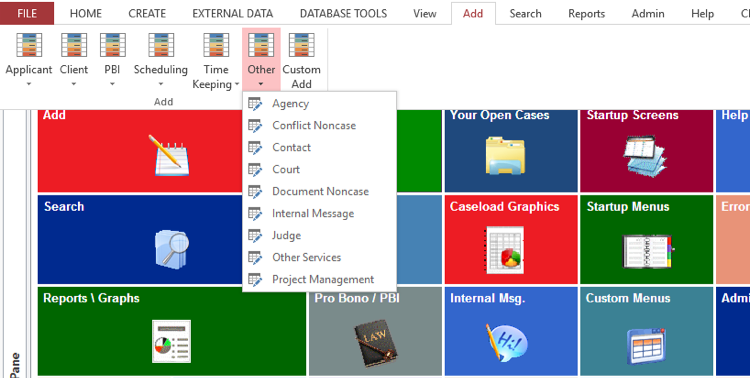Collapse the Other dropdown arrow

point(261,84)
